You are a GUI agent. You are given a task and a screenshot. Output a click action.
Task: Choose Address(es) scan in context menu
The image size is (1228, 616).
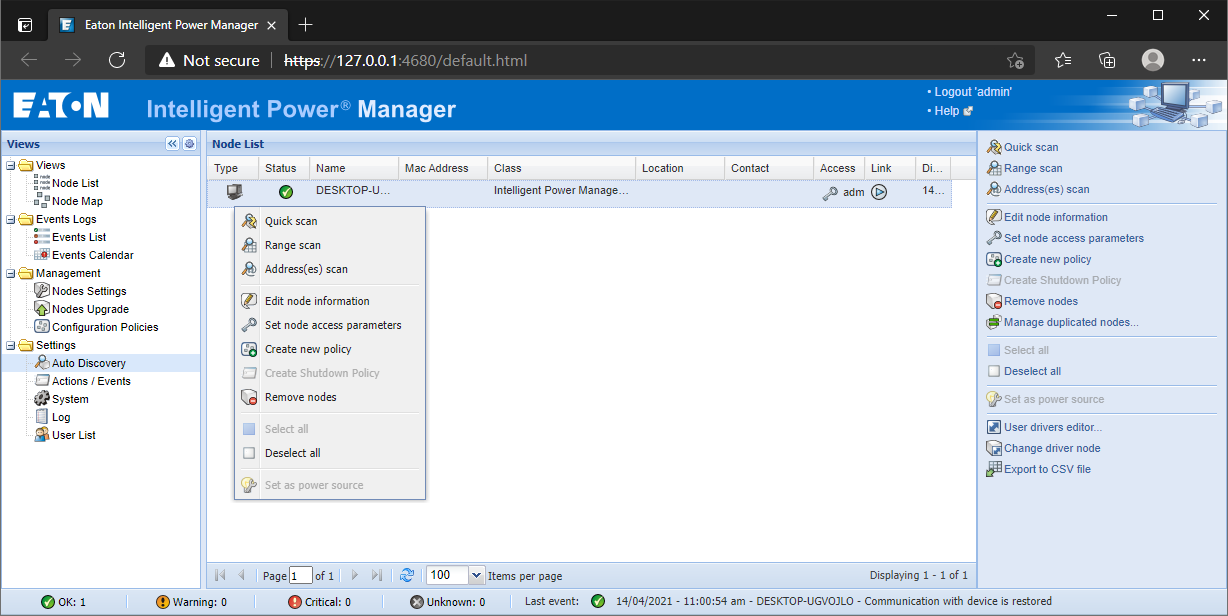point(330,269)
